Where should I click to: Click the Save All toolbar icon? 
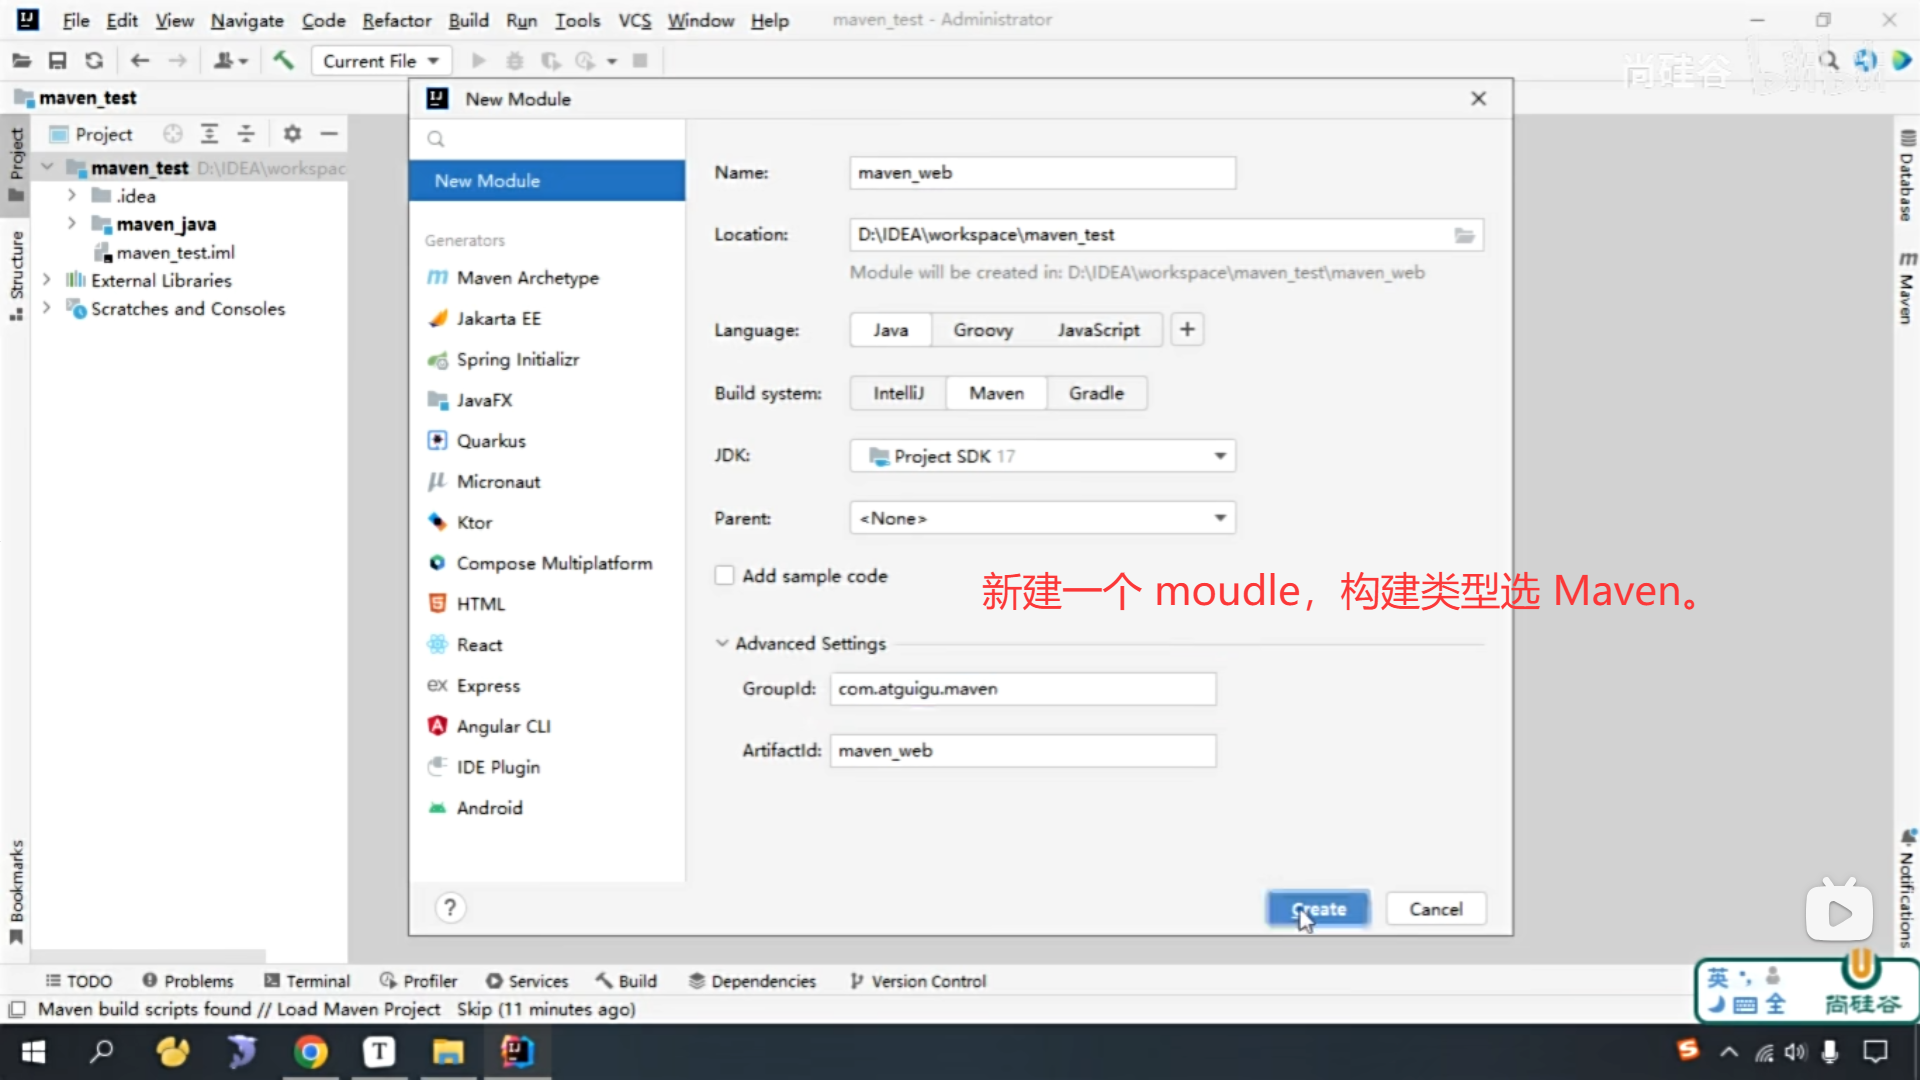point(57,61)
